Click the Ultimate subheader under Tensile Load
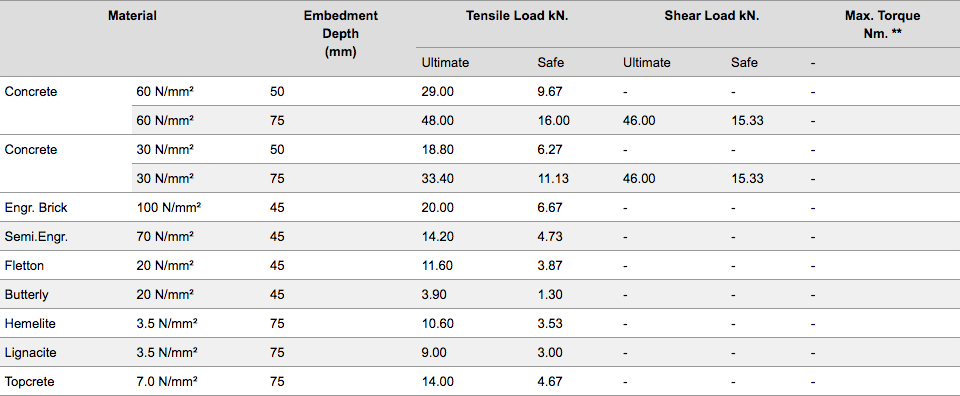Screen dimensions: 960x396 (x=445, y=62)
